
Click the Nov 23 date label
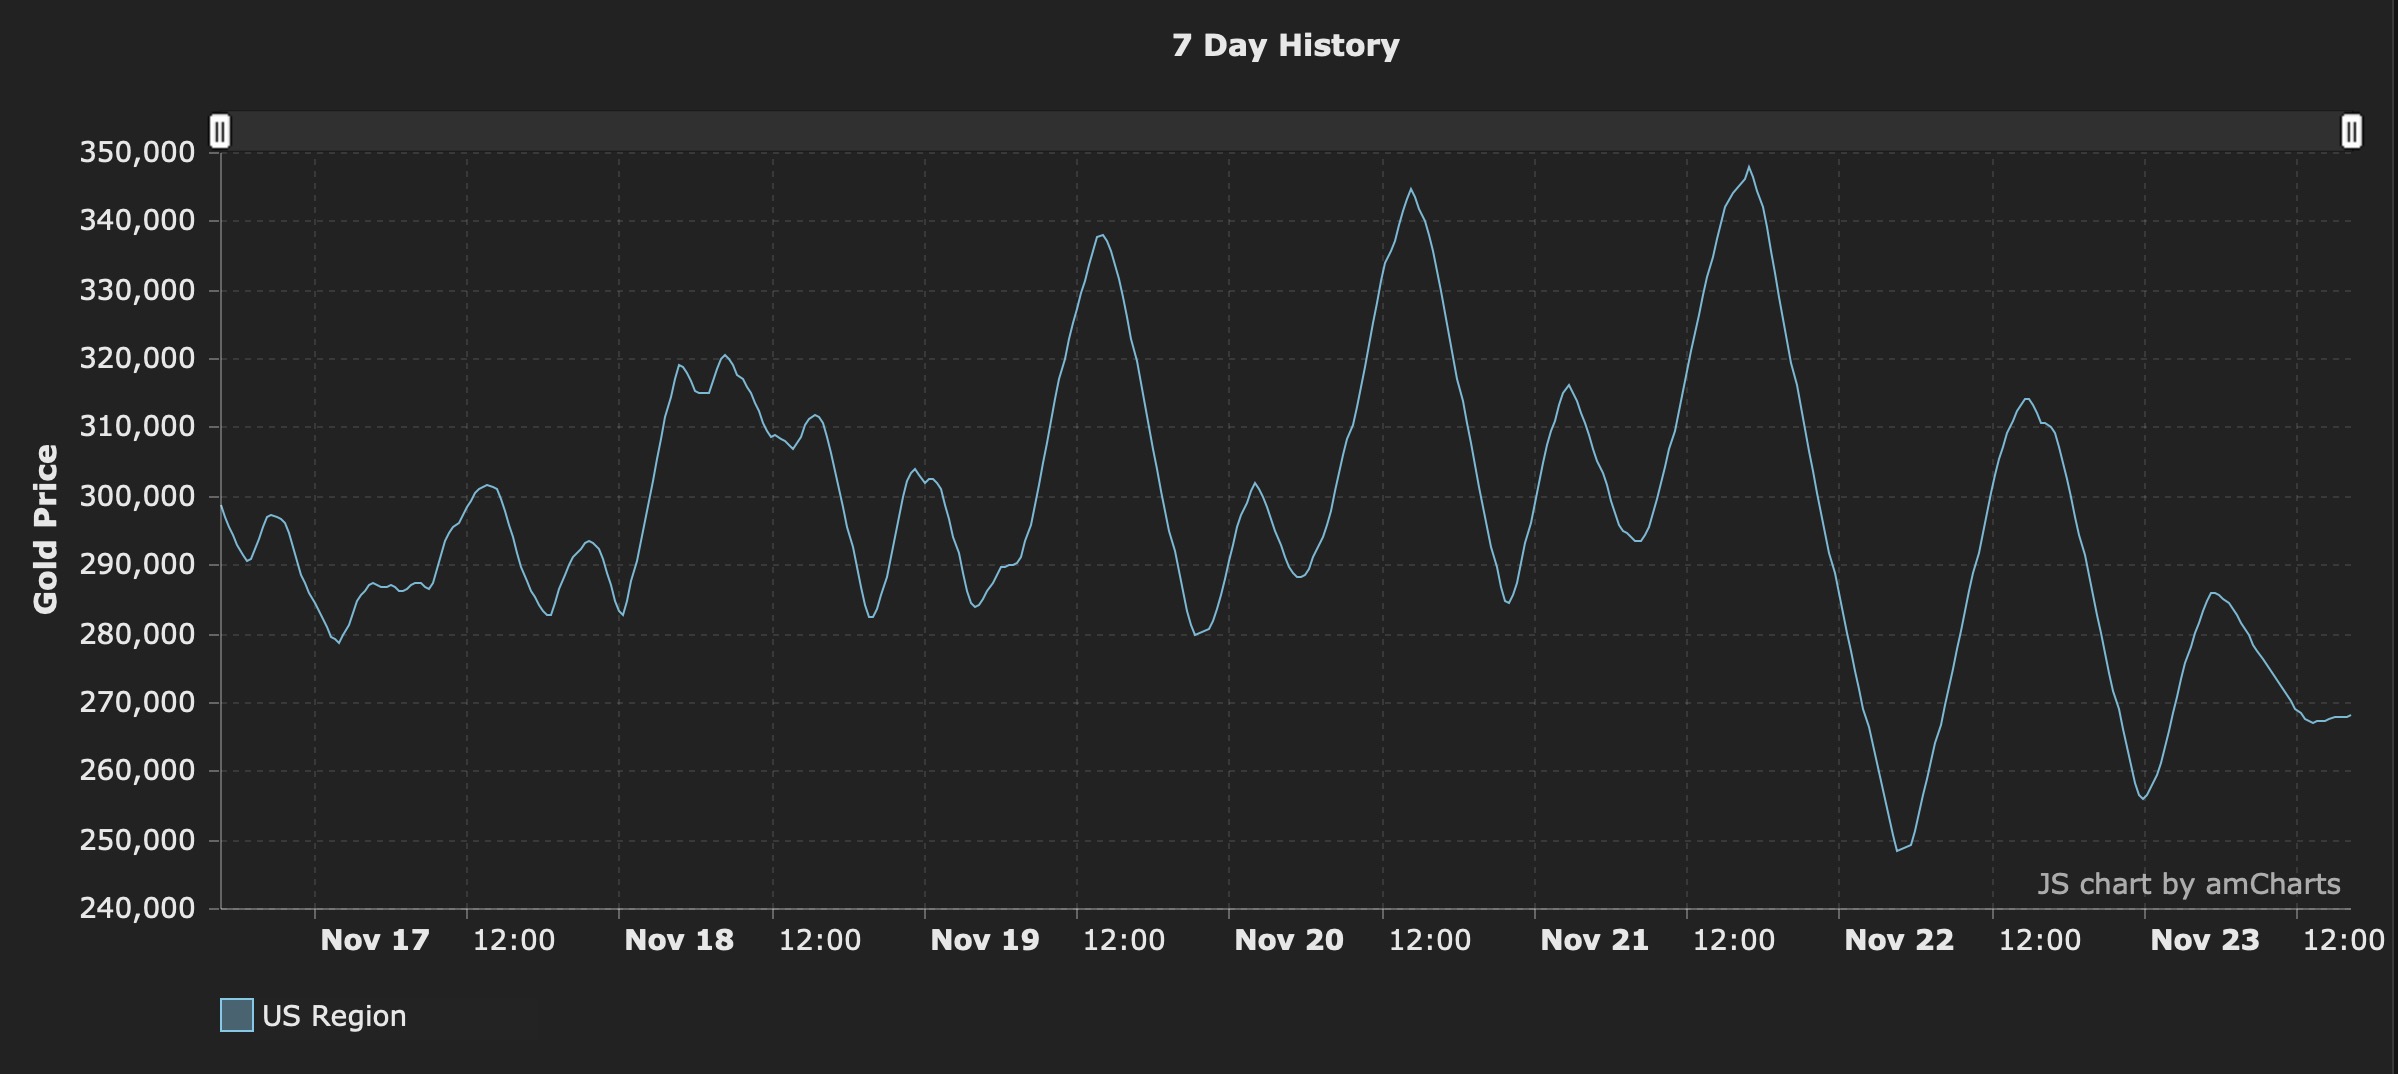click(x=2205, y=940)
